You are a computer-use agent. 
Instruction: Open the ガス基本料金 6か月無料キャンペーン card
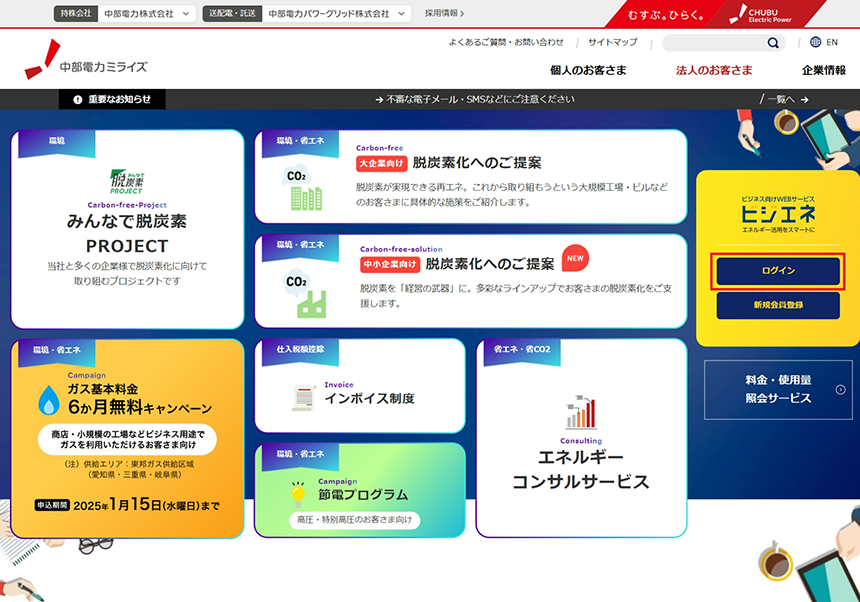pyautogui.click(x=127, y=439)
